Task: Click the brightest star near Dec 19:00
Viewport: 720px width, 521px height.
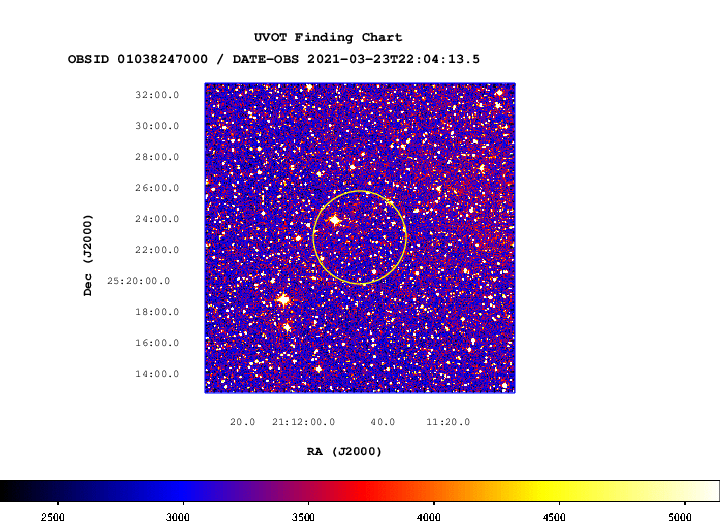Action: 283,300
